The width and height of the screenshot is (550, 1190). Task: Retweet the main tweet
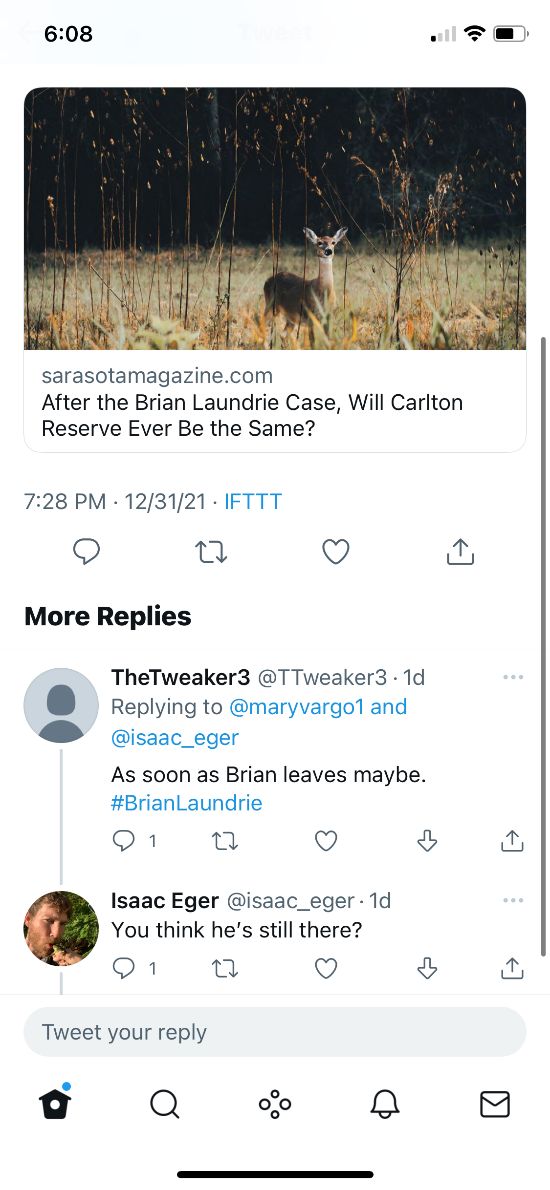click(211, 552)
